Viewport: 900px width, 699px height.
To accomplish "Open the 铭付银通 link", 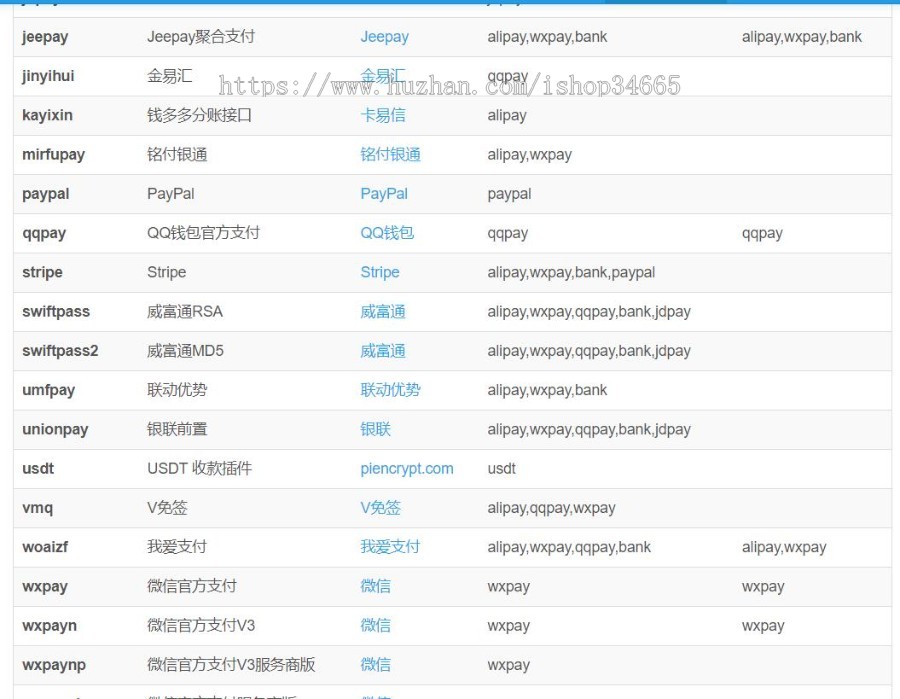I will (x=390, y=154).
